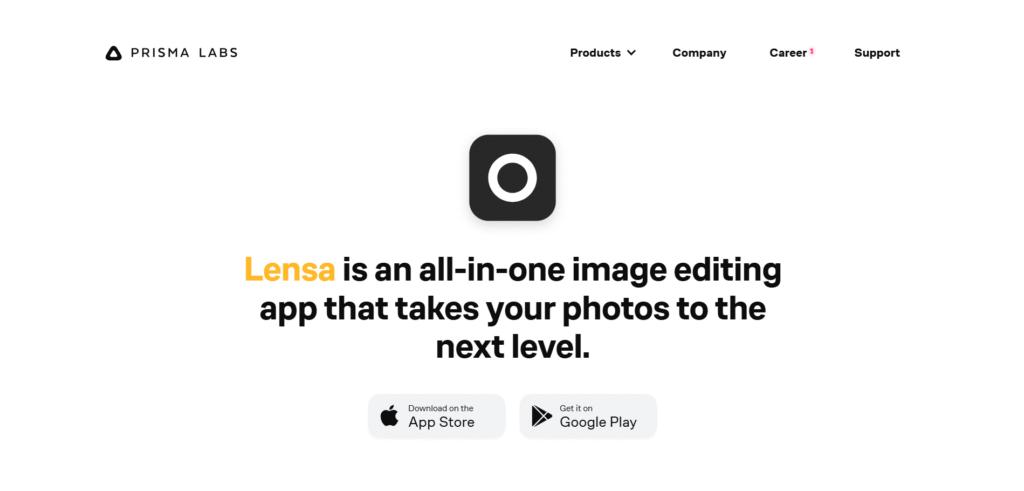This screenshot has height=491, width=1024.
Task: Click the yellow Lensa word in headline
Action: [290, 270]
